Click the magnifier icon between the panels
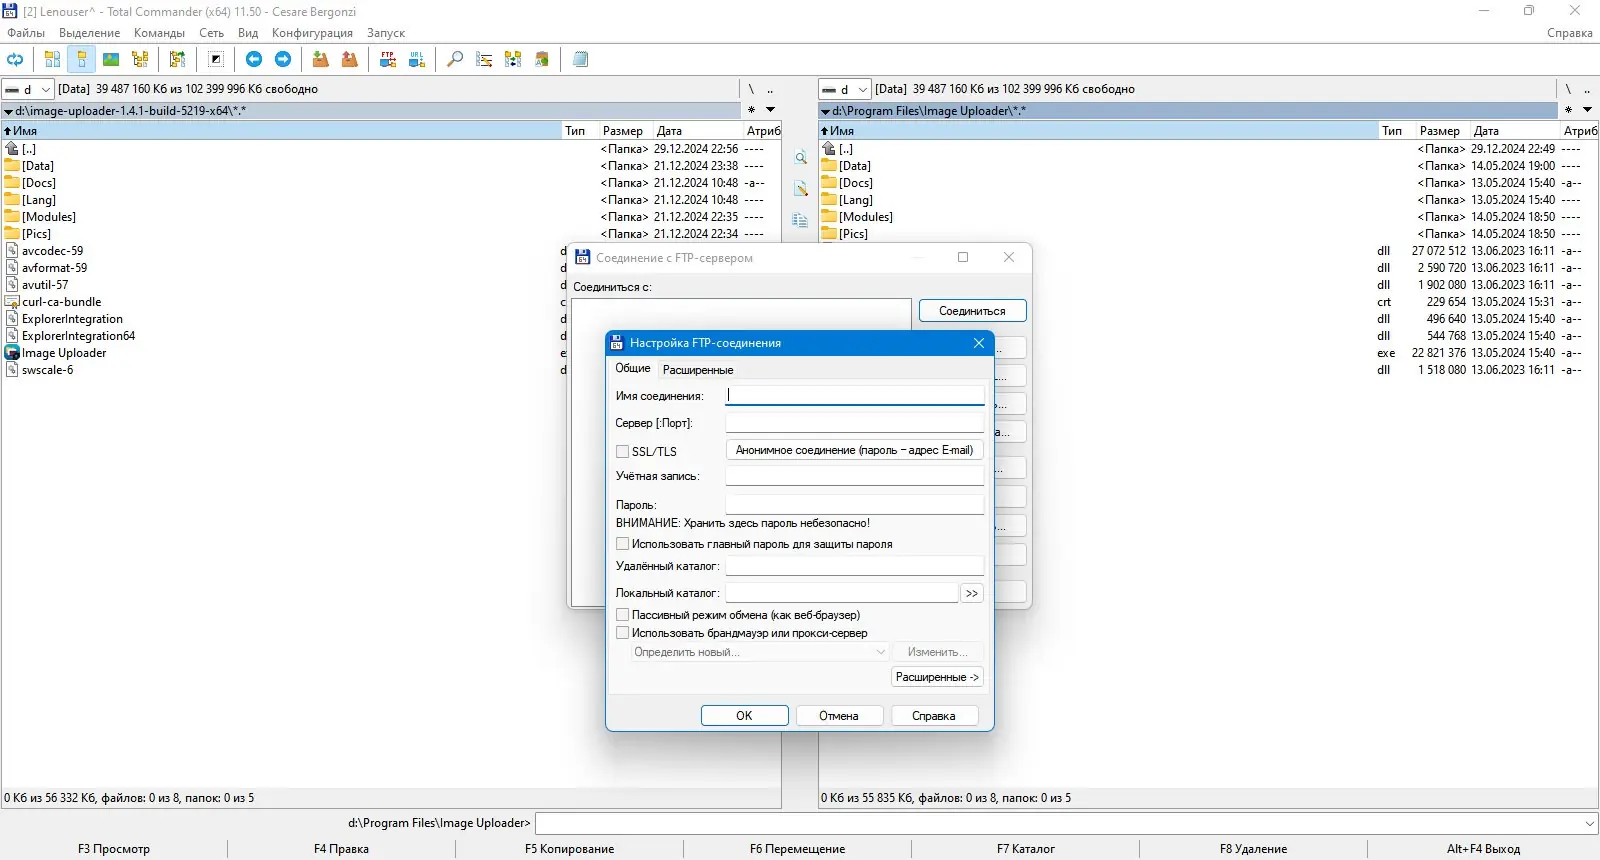Image resolution: width=1600 pixels, height=860 pixels. tap(800, 157)
